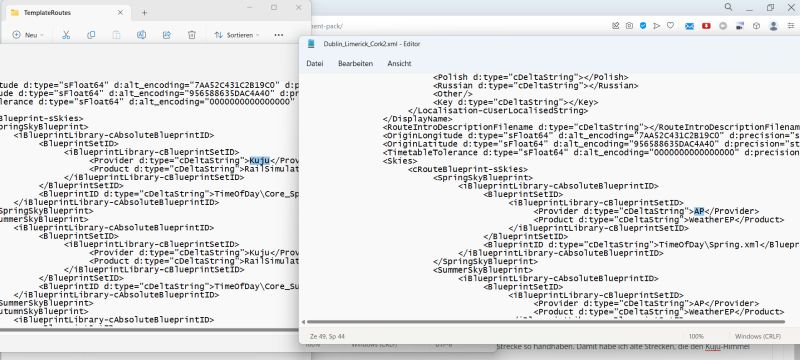Open the Bearbeiten menu in Editor
This screenshot has width=800, height=360.
356,64
